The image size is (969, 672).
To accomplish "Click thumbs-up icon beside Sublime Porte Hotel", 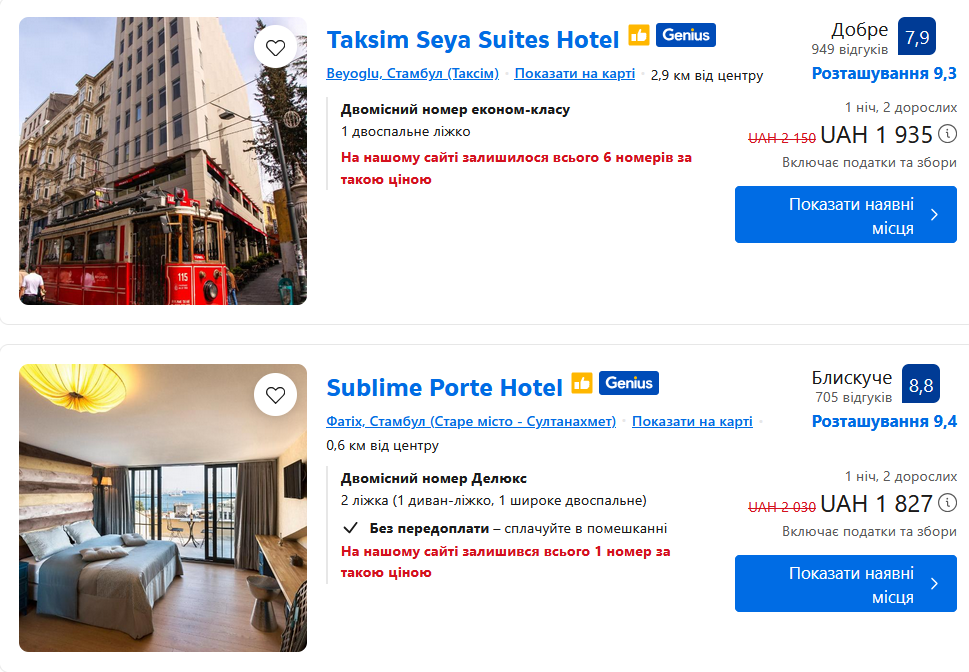I will click(582, 383).
